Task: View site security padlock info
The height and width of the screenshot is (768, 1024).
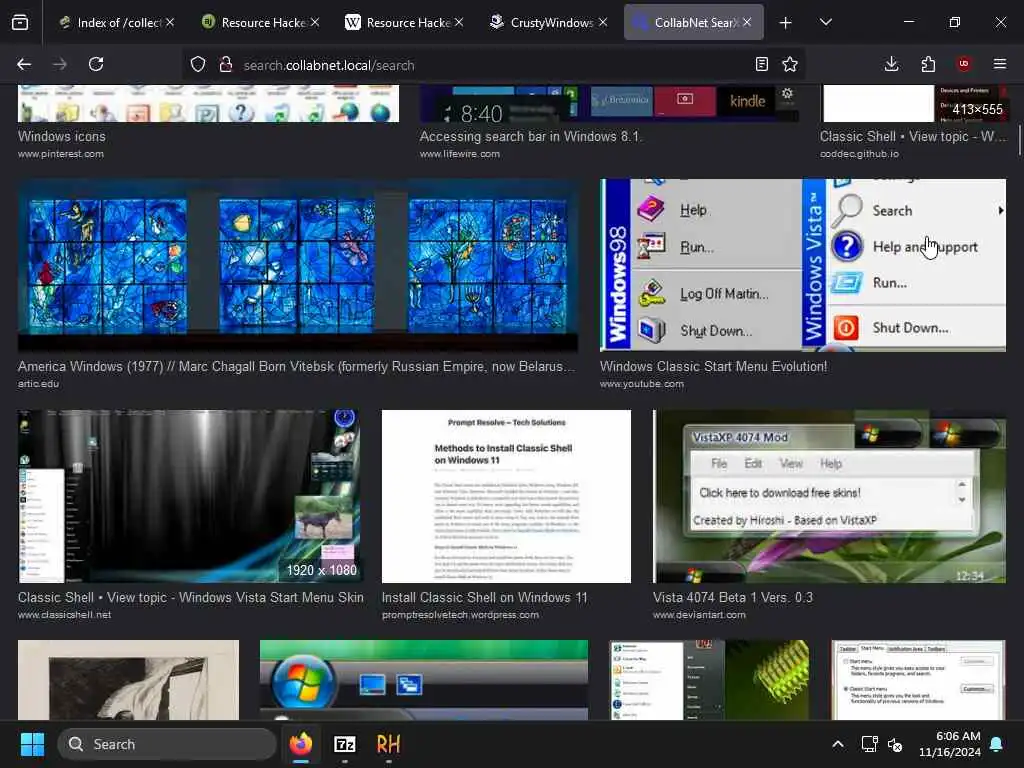Action: click(x=226, y=65)
